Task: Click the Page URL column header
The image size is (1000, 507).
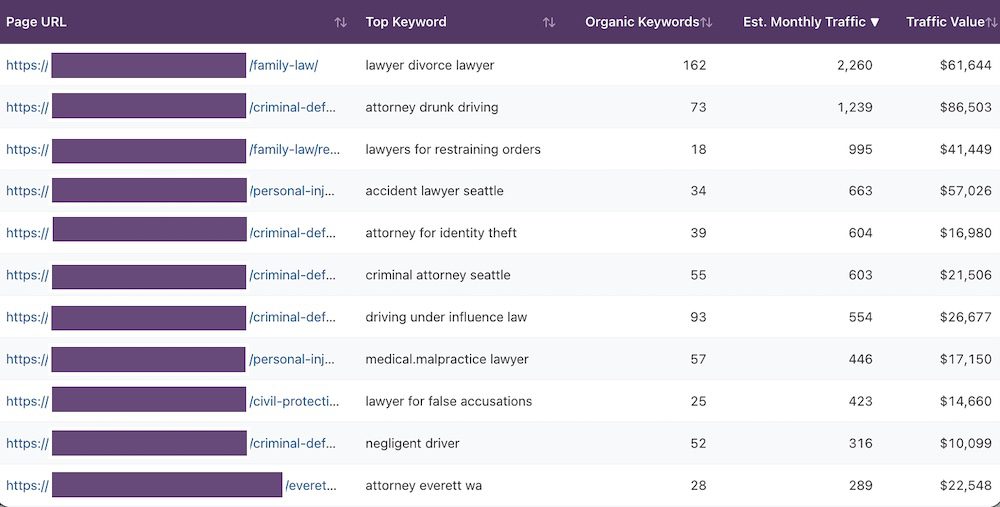Action: (x=36, y=22)
